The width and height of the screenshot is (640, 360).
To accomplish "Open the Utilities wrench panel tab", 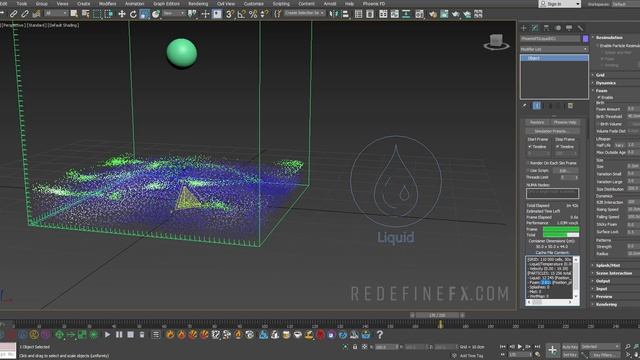I will [580, 28].
